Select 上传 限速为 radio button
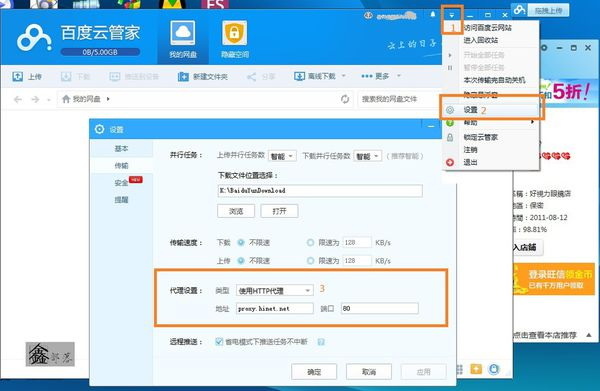 (310, 261)
